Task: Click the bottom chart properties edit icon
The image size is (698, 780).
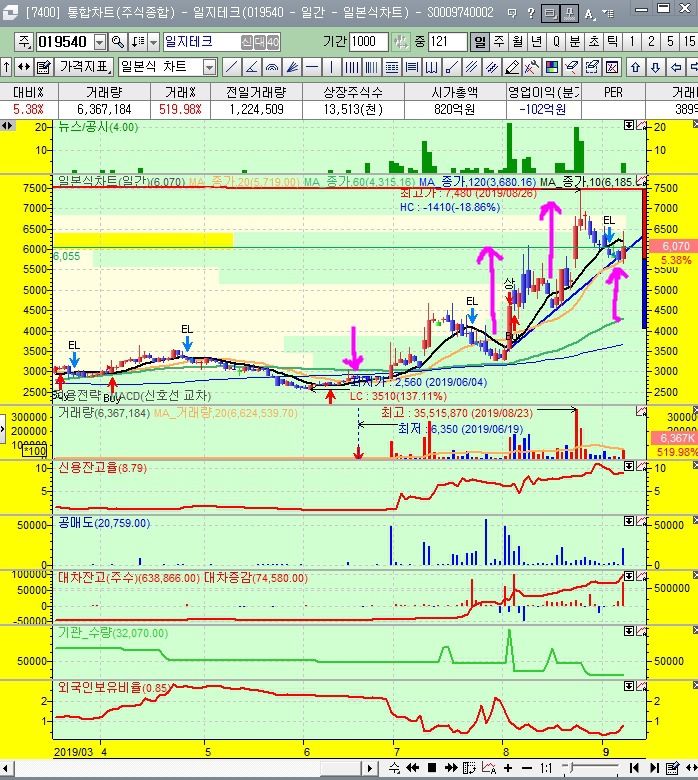Action: (x=673, y=768)
